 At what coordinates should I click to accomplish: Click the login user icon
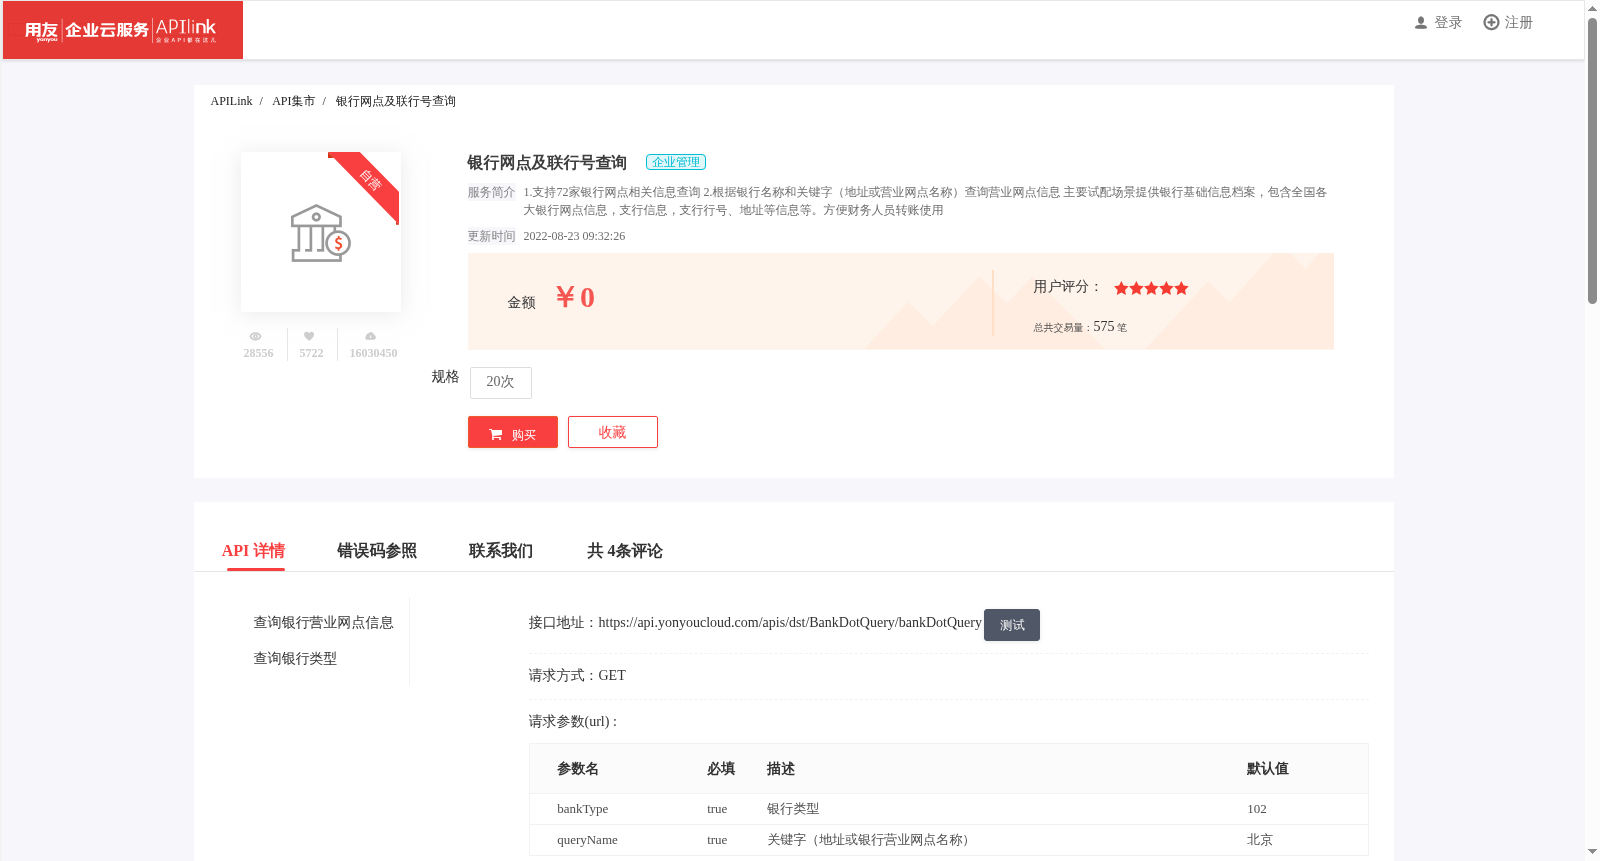click(1421, 23)
